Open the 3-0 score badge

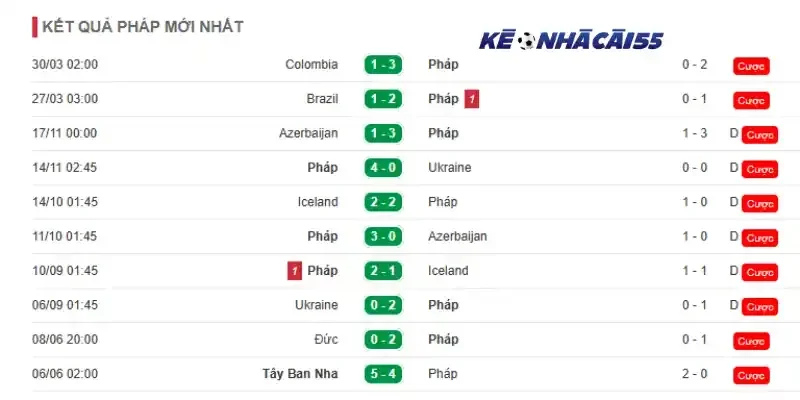click(x=383, y=237)
